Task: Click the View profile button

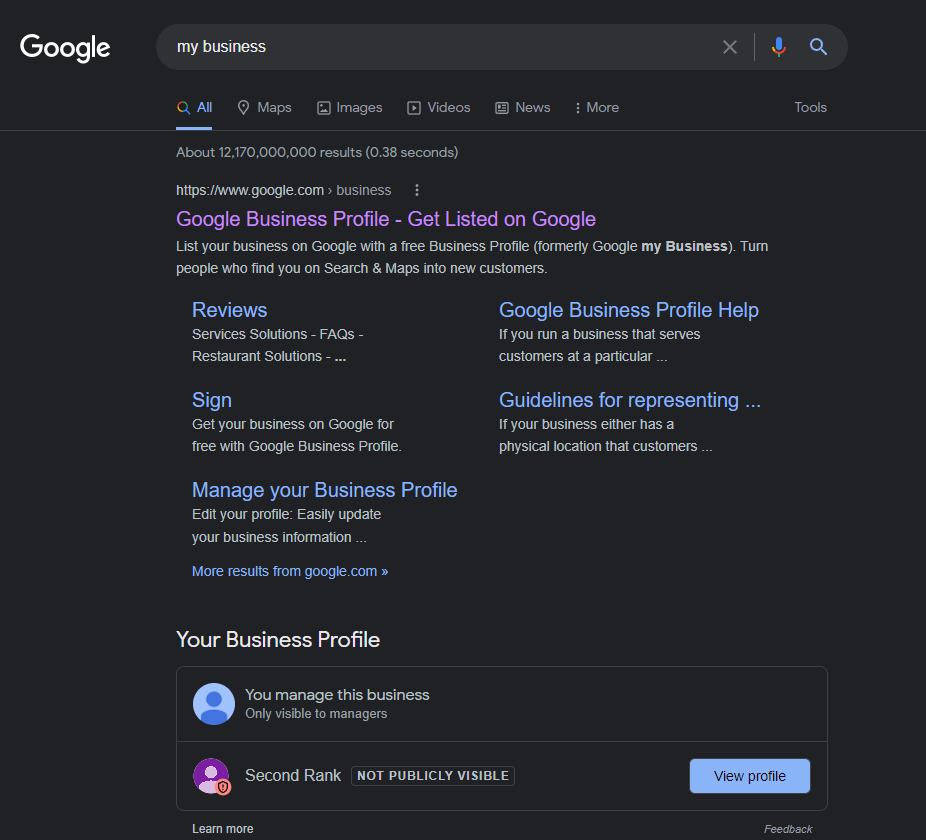Action: point(749,775)
